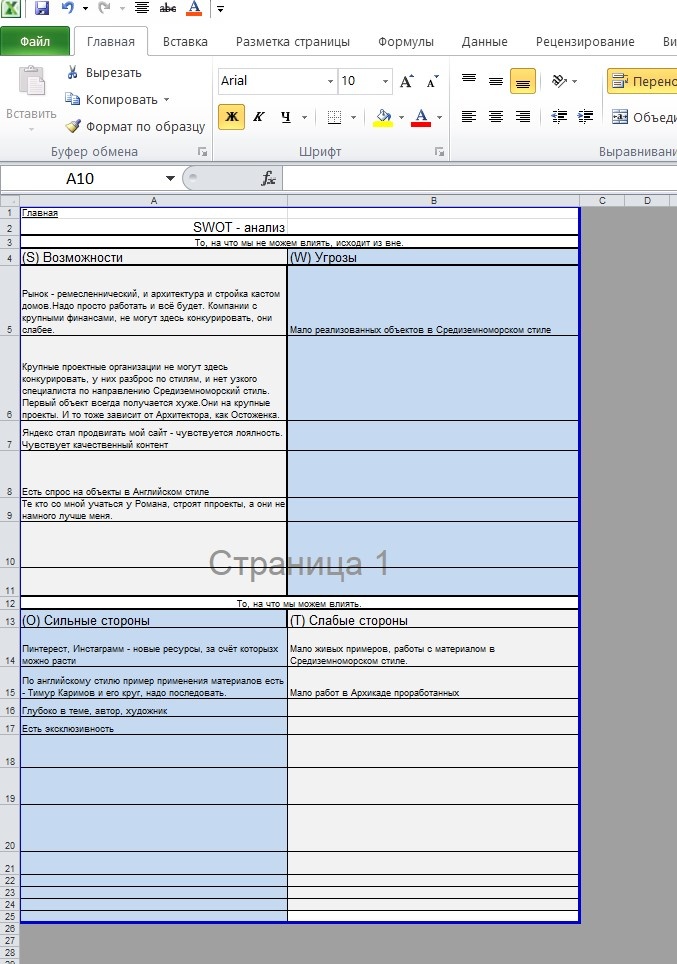Click the wrap text Перенос button
The image size is (677, 964).
coord(642,81)
